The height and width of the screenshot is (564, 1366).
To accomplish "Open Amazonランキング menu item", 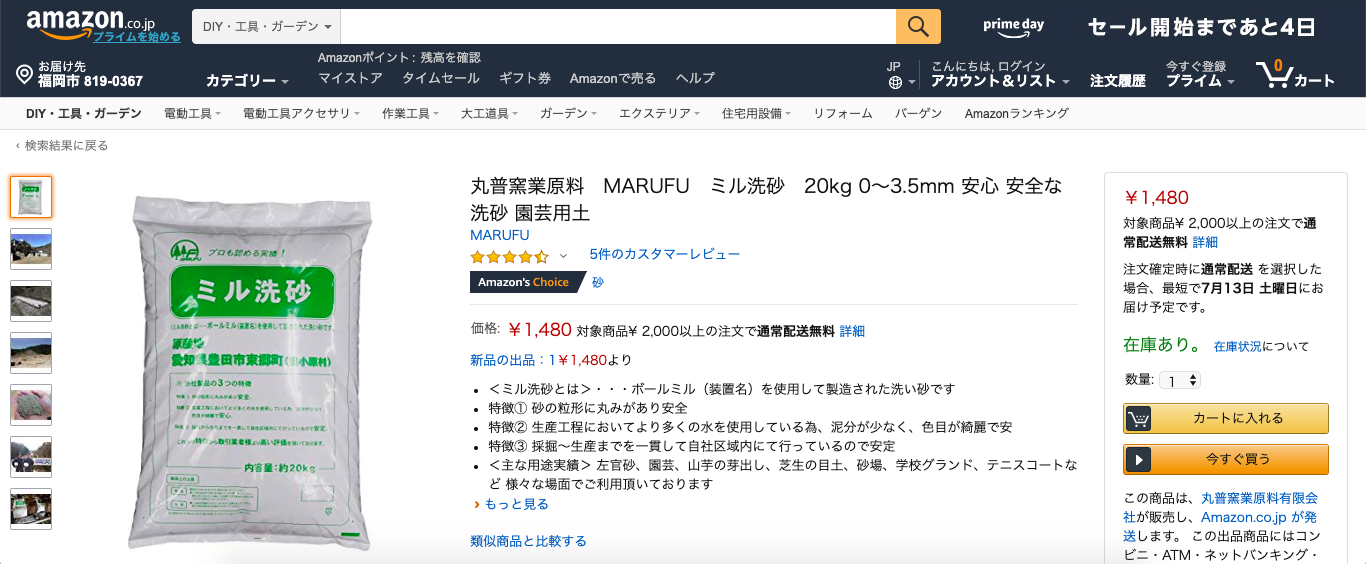I will point(1016,114).
